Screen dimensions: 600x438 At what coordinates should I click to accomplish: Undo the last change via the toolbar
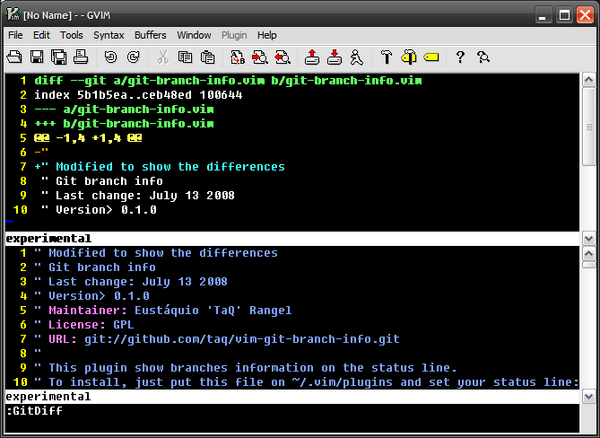111,57
